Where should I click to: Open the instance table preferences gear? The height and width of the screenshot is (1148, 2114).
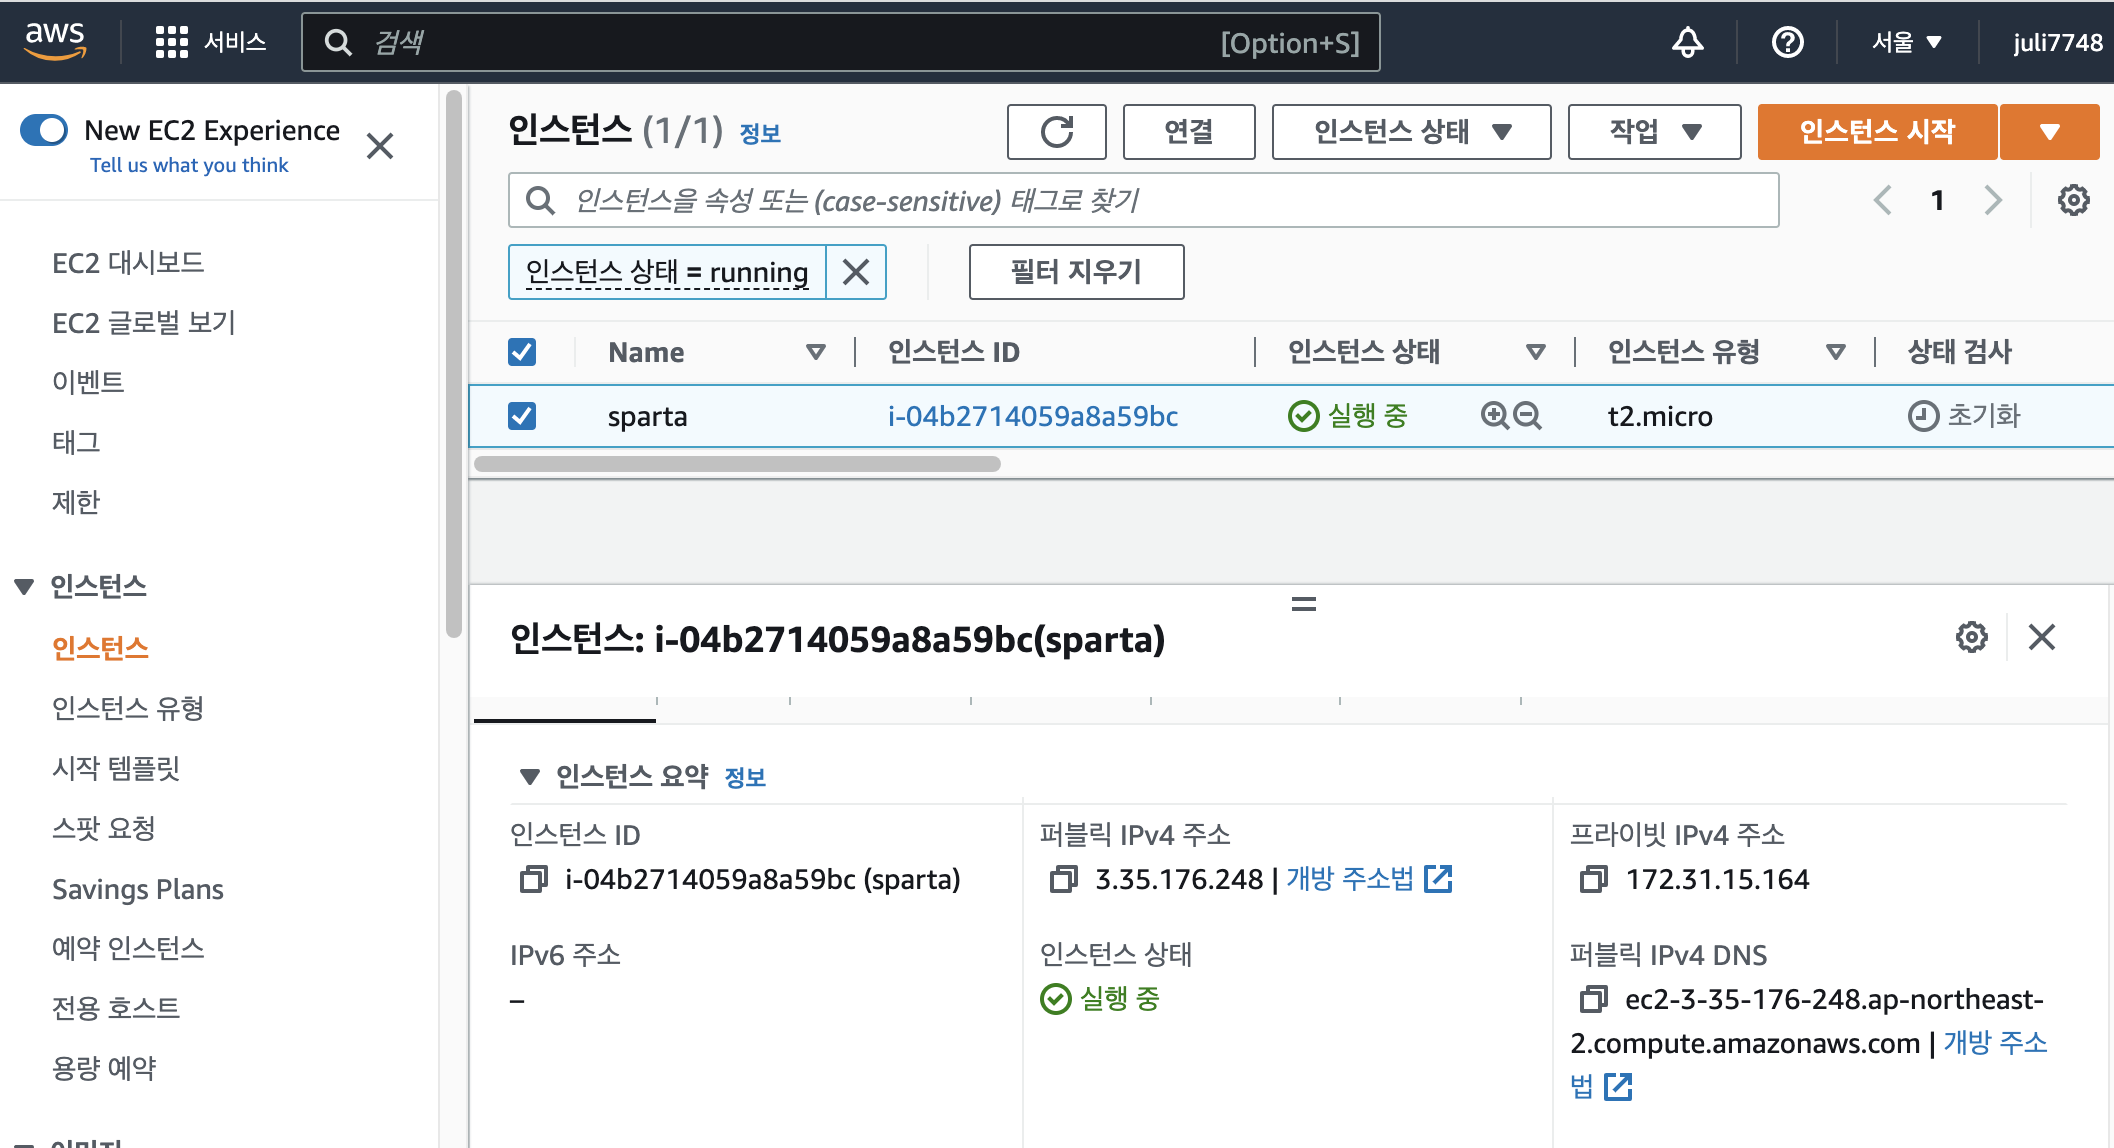click(x=2073, y=200)
